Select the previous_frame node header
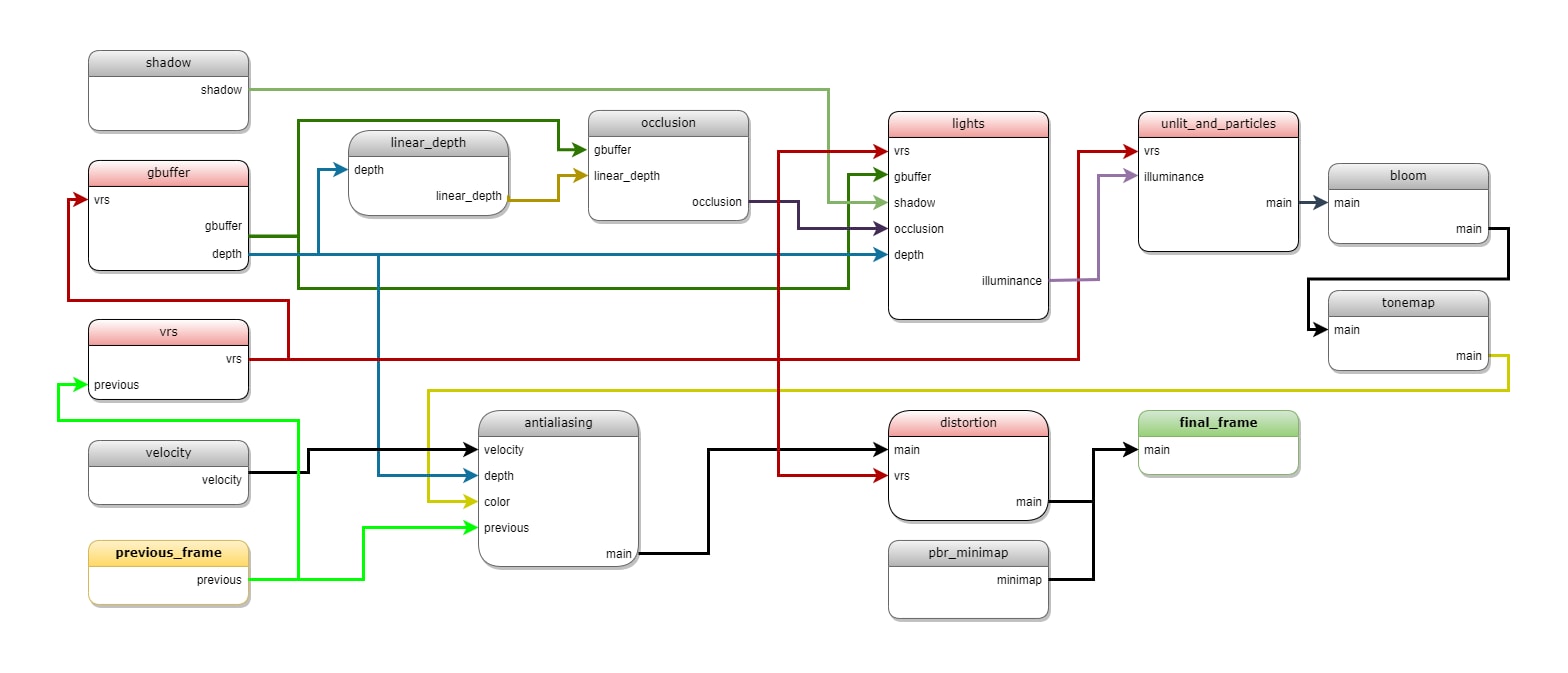The height and width of the screenshot is (673, 1568). 168,553
